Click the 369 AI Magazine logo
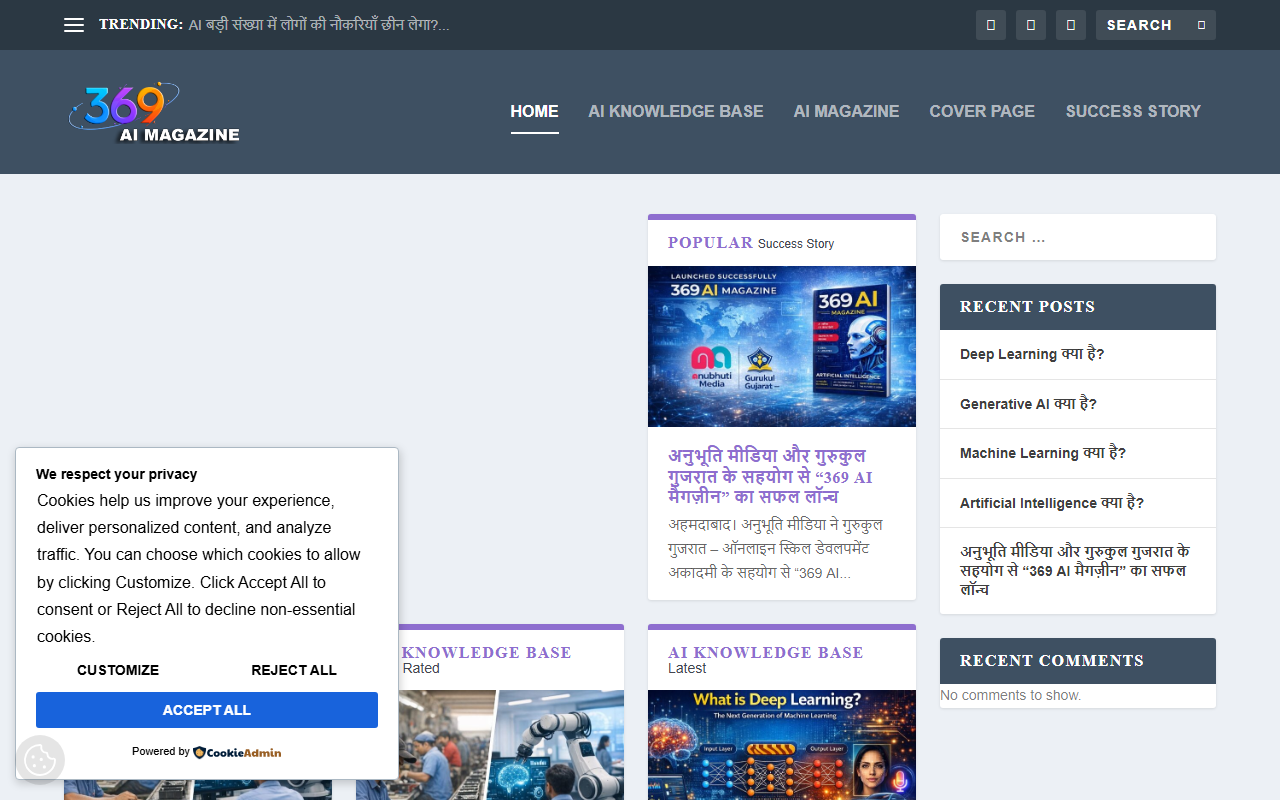Viewport: 1280px width, 800px height. (154, 113)
